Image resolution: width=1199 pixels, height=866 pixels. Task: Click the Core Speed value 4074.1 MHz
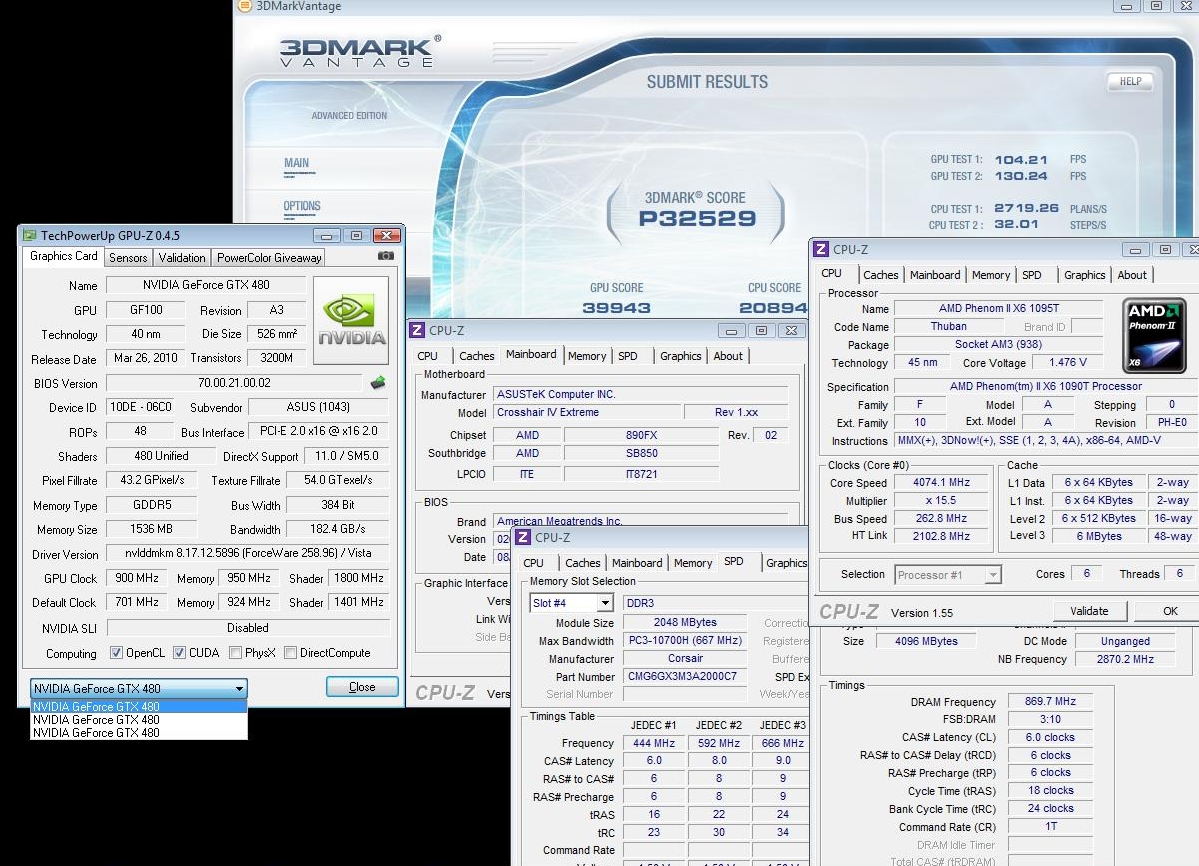click(941, 483)
